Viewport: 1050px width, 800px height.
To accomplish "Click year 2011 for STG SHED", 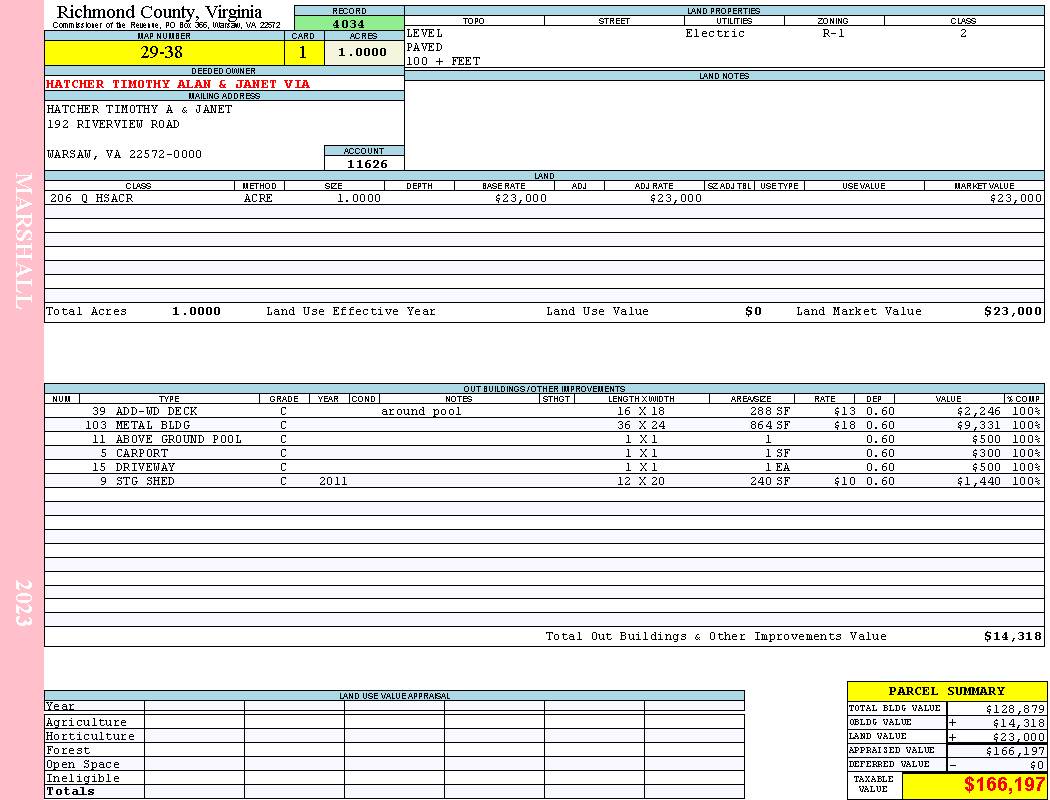I will [x=333, y=481].
